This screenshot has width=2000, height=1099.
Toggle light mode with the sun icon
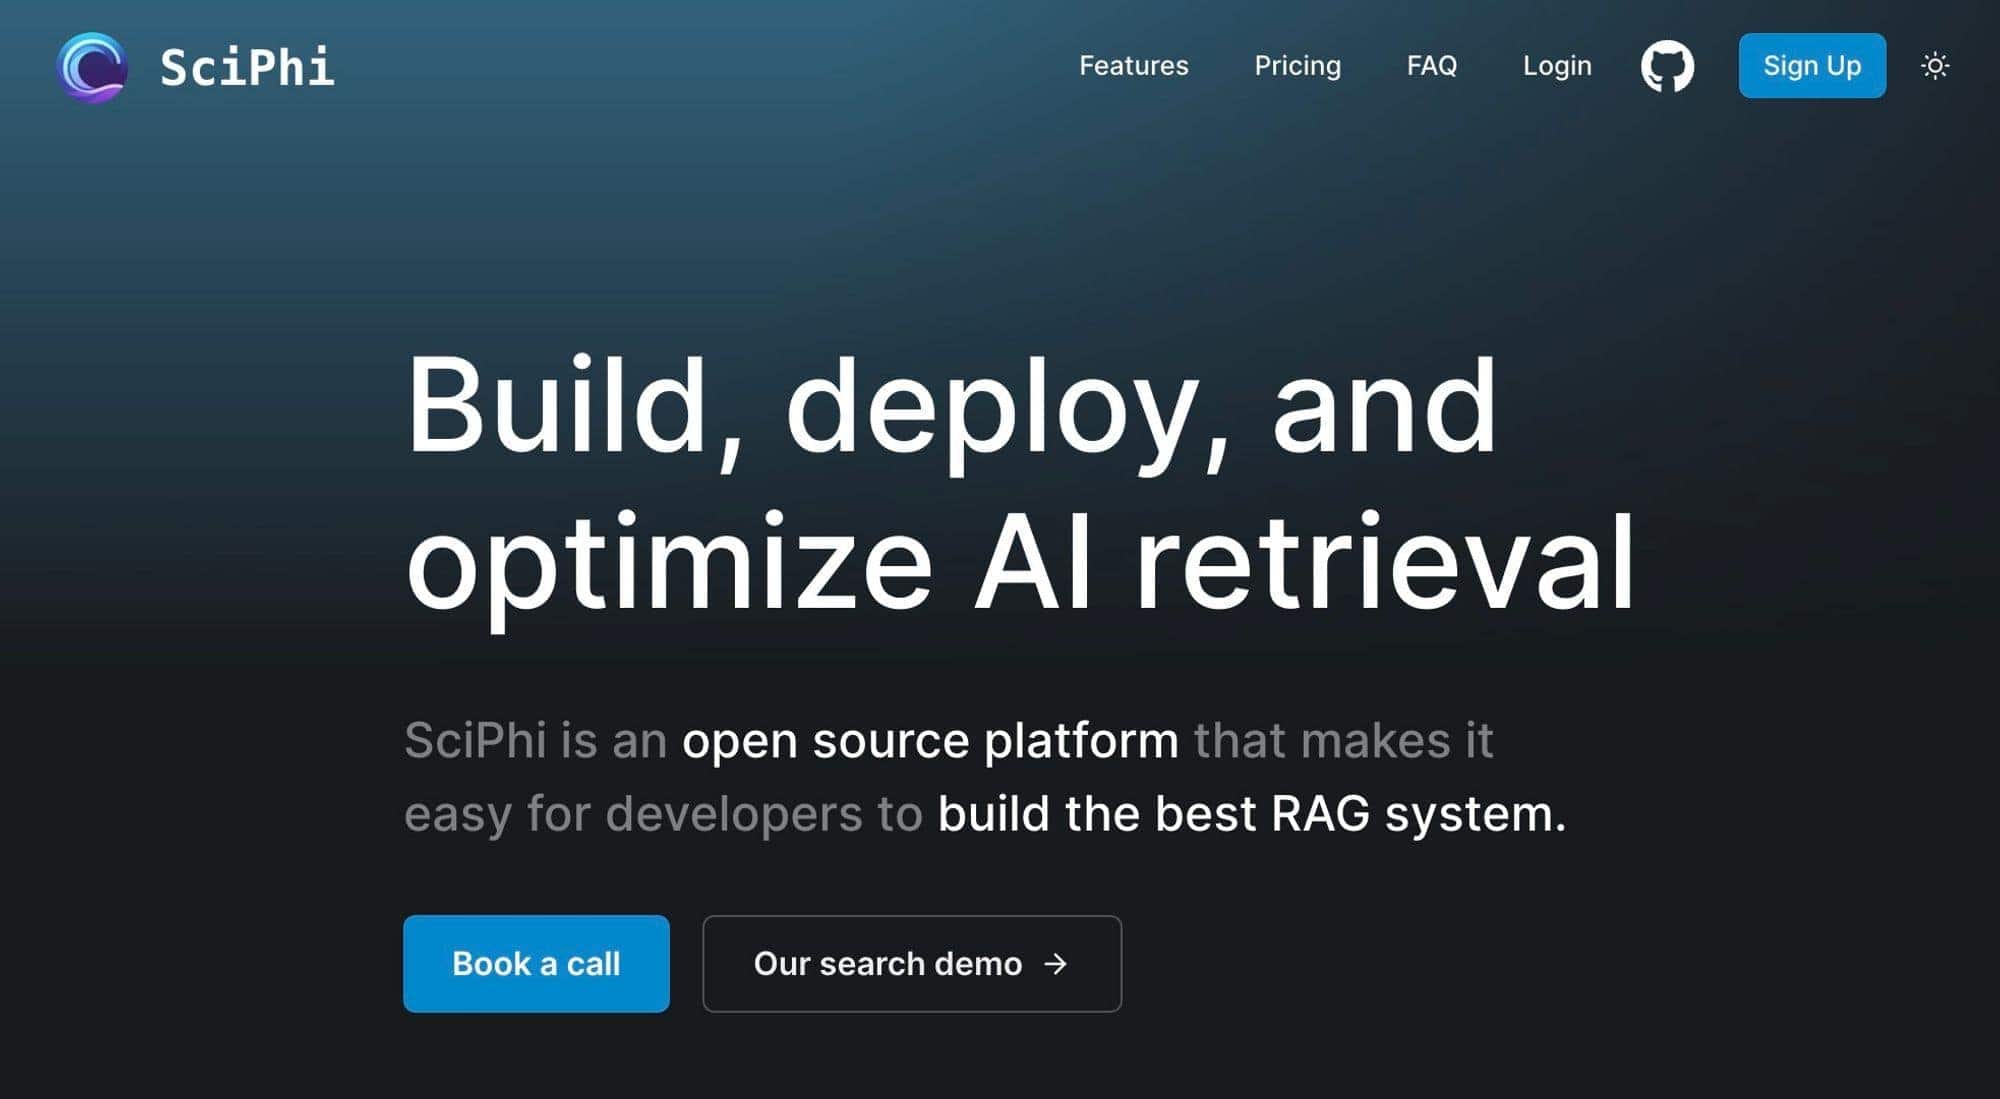(1935, 66)
